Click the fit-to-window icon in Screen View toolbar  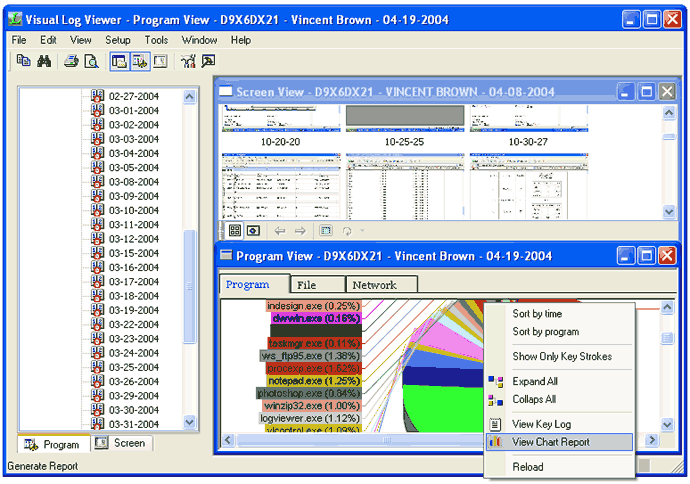pyautogui.click(x=326, y=230)
